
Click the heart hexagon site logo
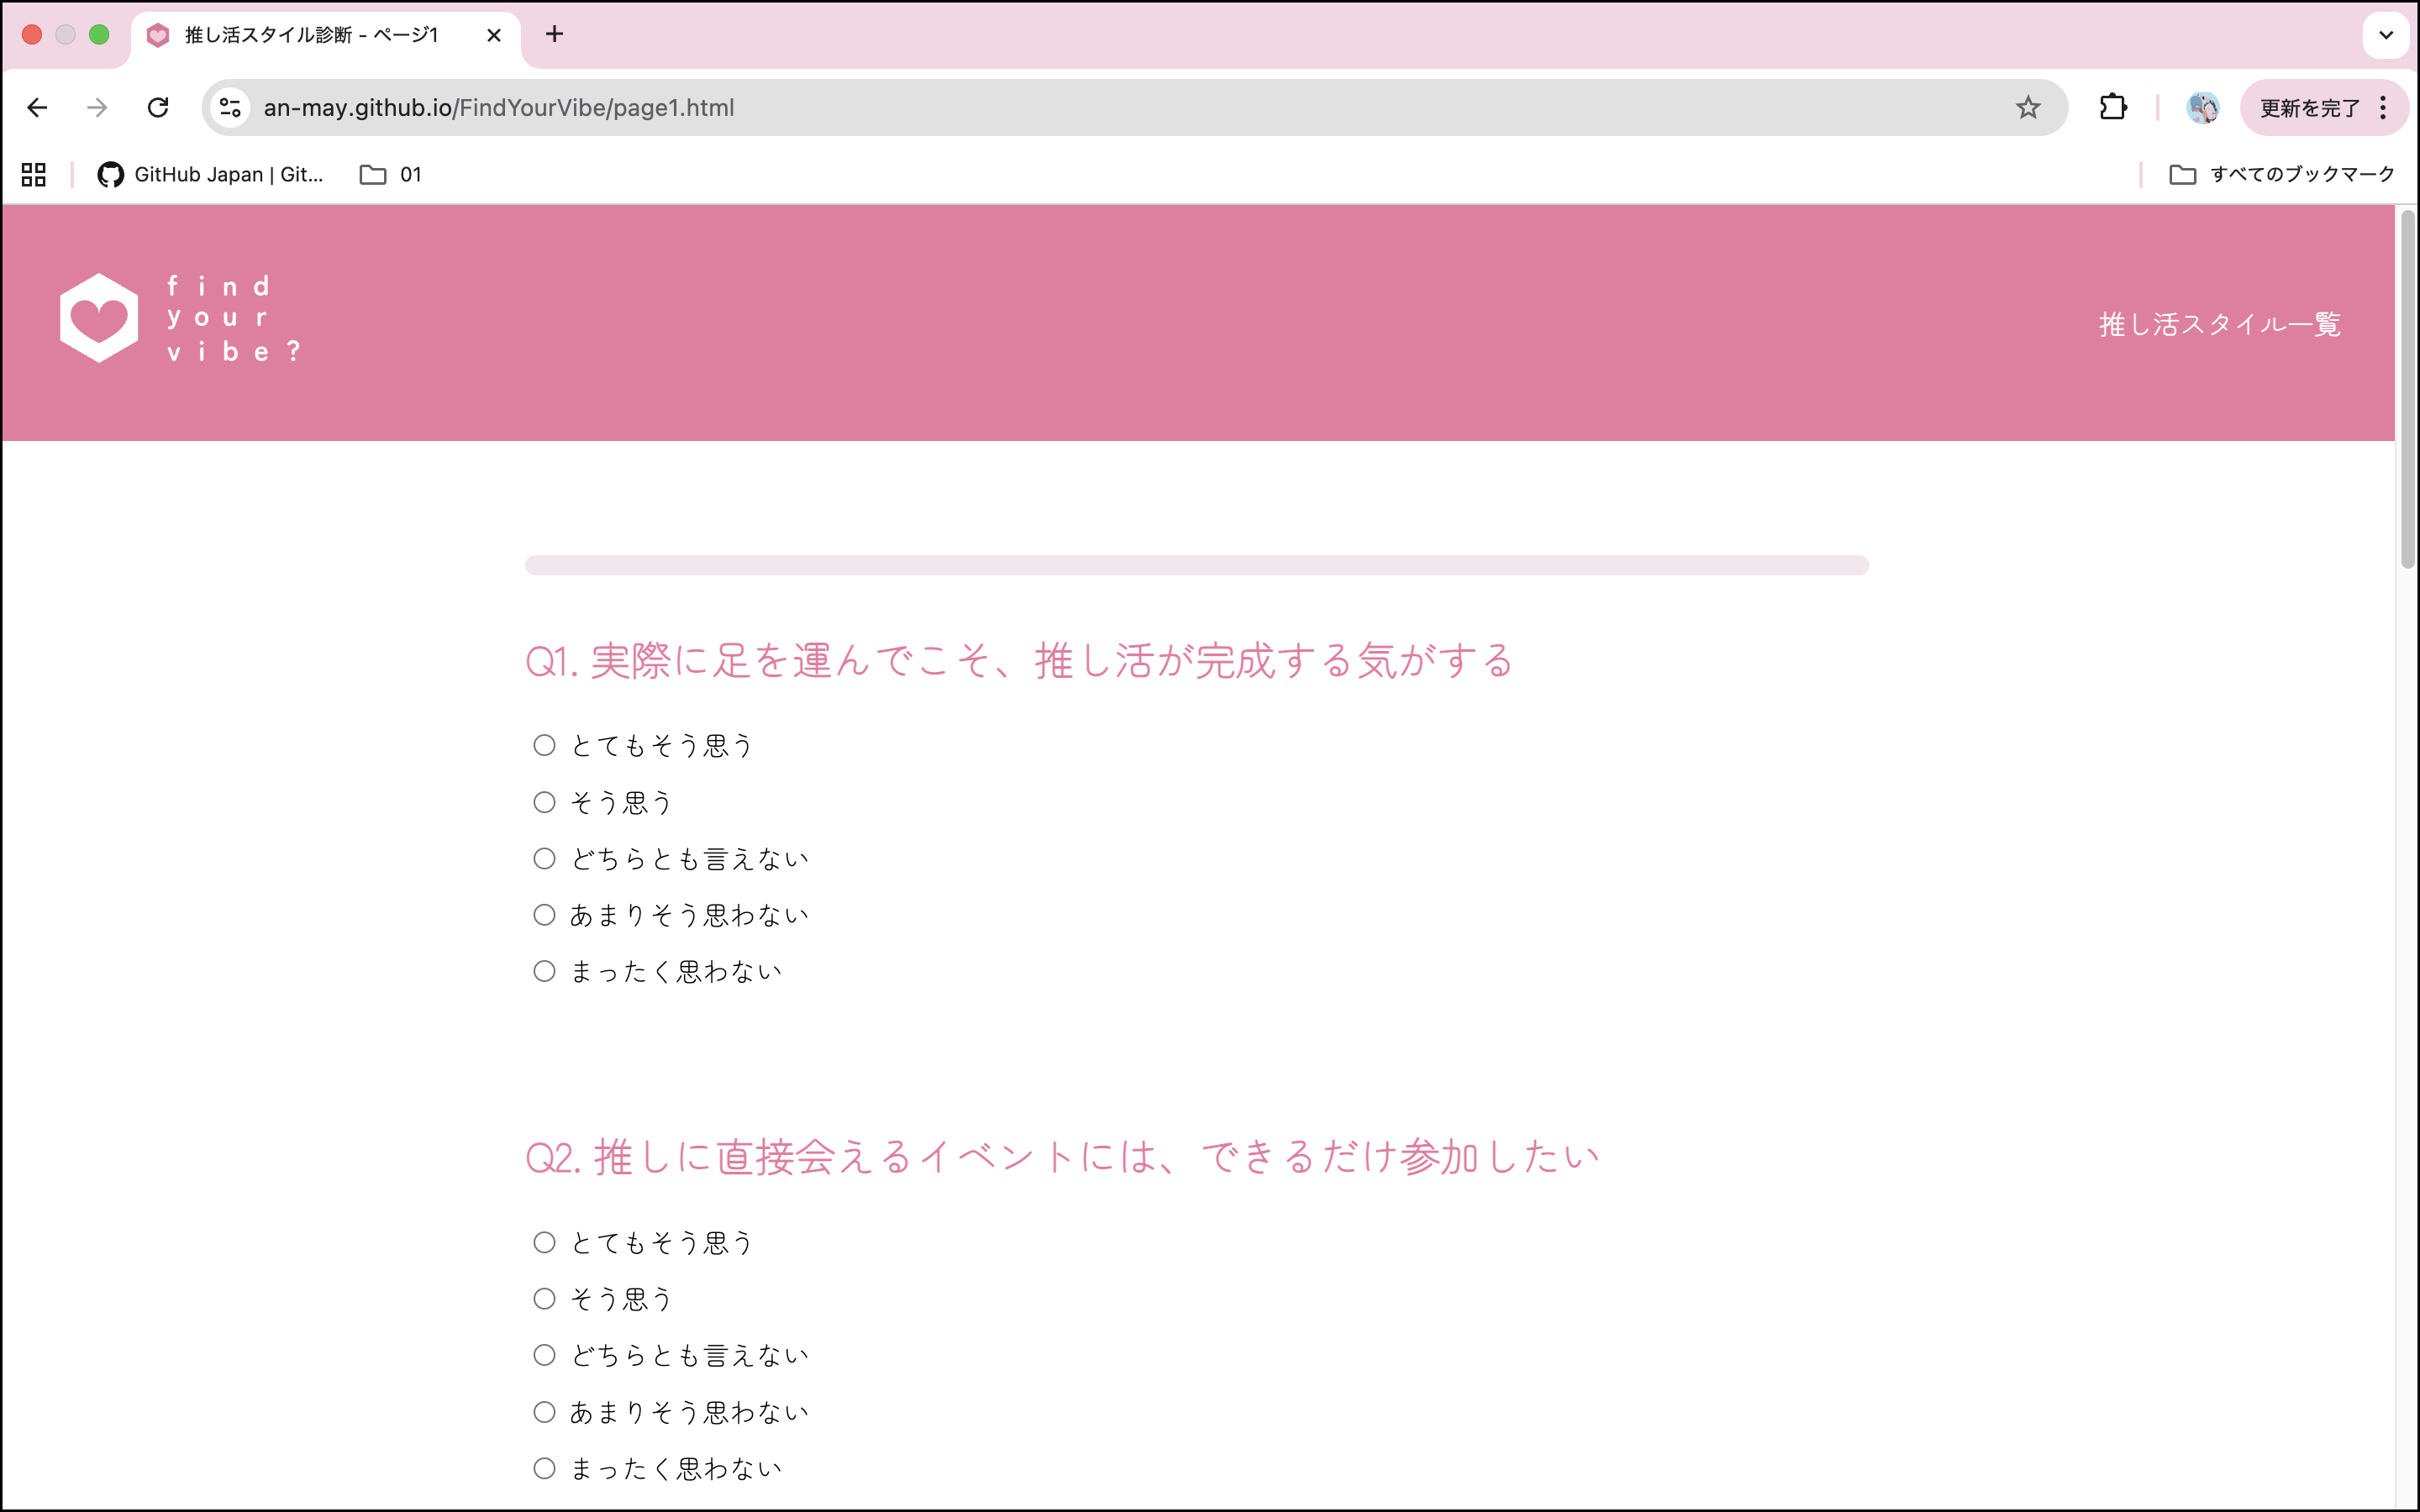pyautogui.click(x=99, y=318)
